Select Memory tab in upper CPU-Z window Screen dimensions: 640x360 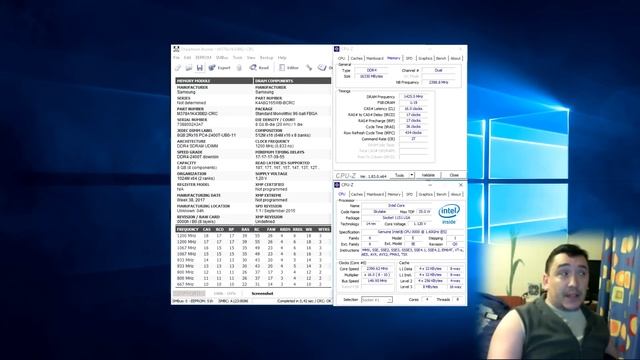pyautogui.click(x=394, y=58)
